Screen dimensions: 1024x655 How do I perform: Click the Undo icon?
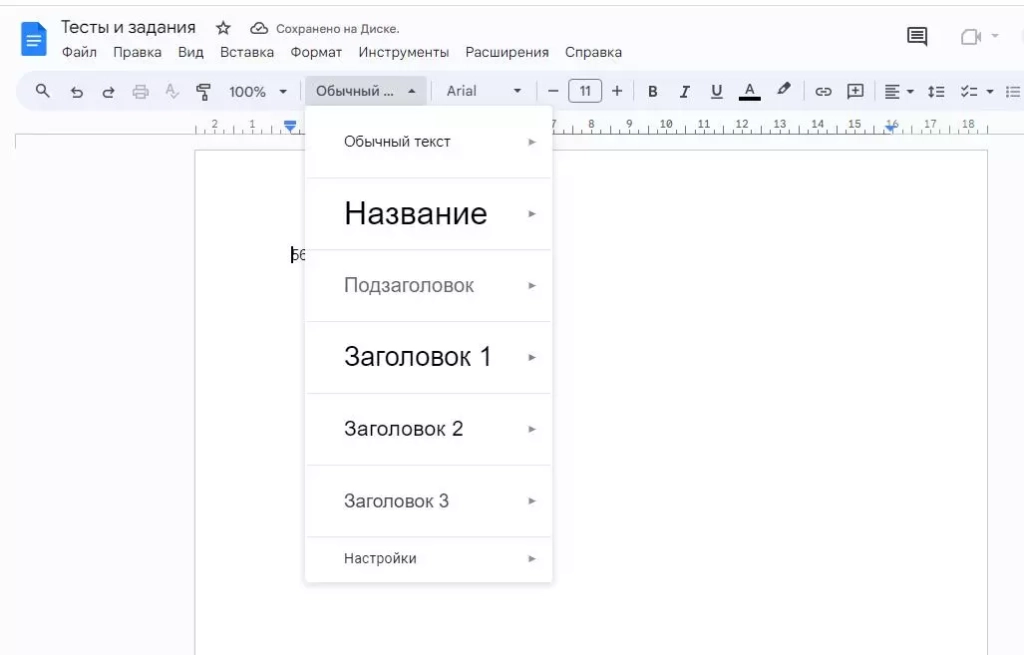click(77, 90)
